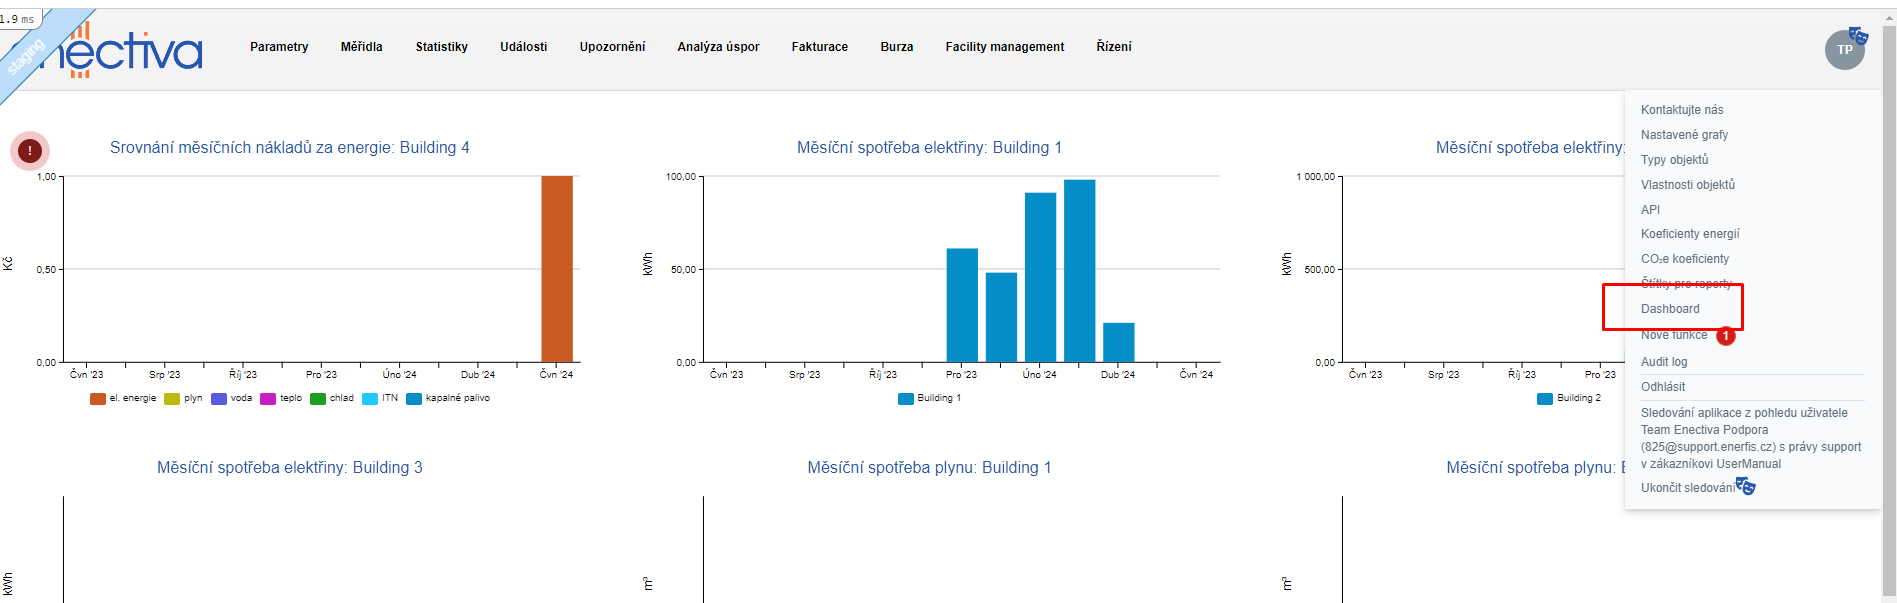Open Audit log from the user menu
Screen dimensions: 1897x603
point(1663,362)
